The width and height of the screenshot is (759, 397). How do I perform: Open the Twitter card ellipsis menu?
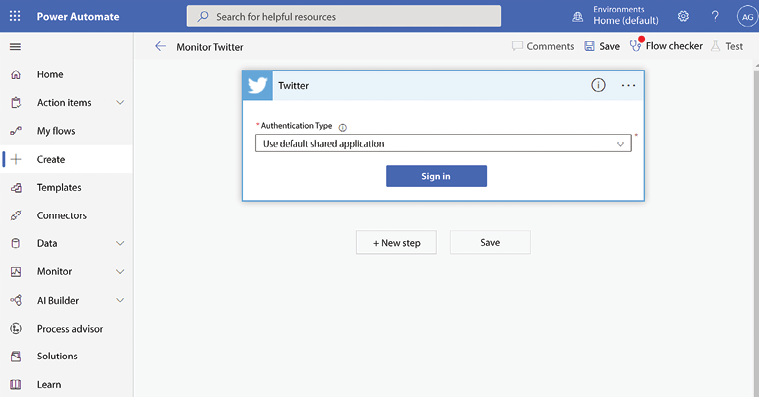628,85
